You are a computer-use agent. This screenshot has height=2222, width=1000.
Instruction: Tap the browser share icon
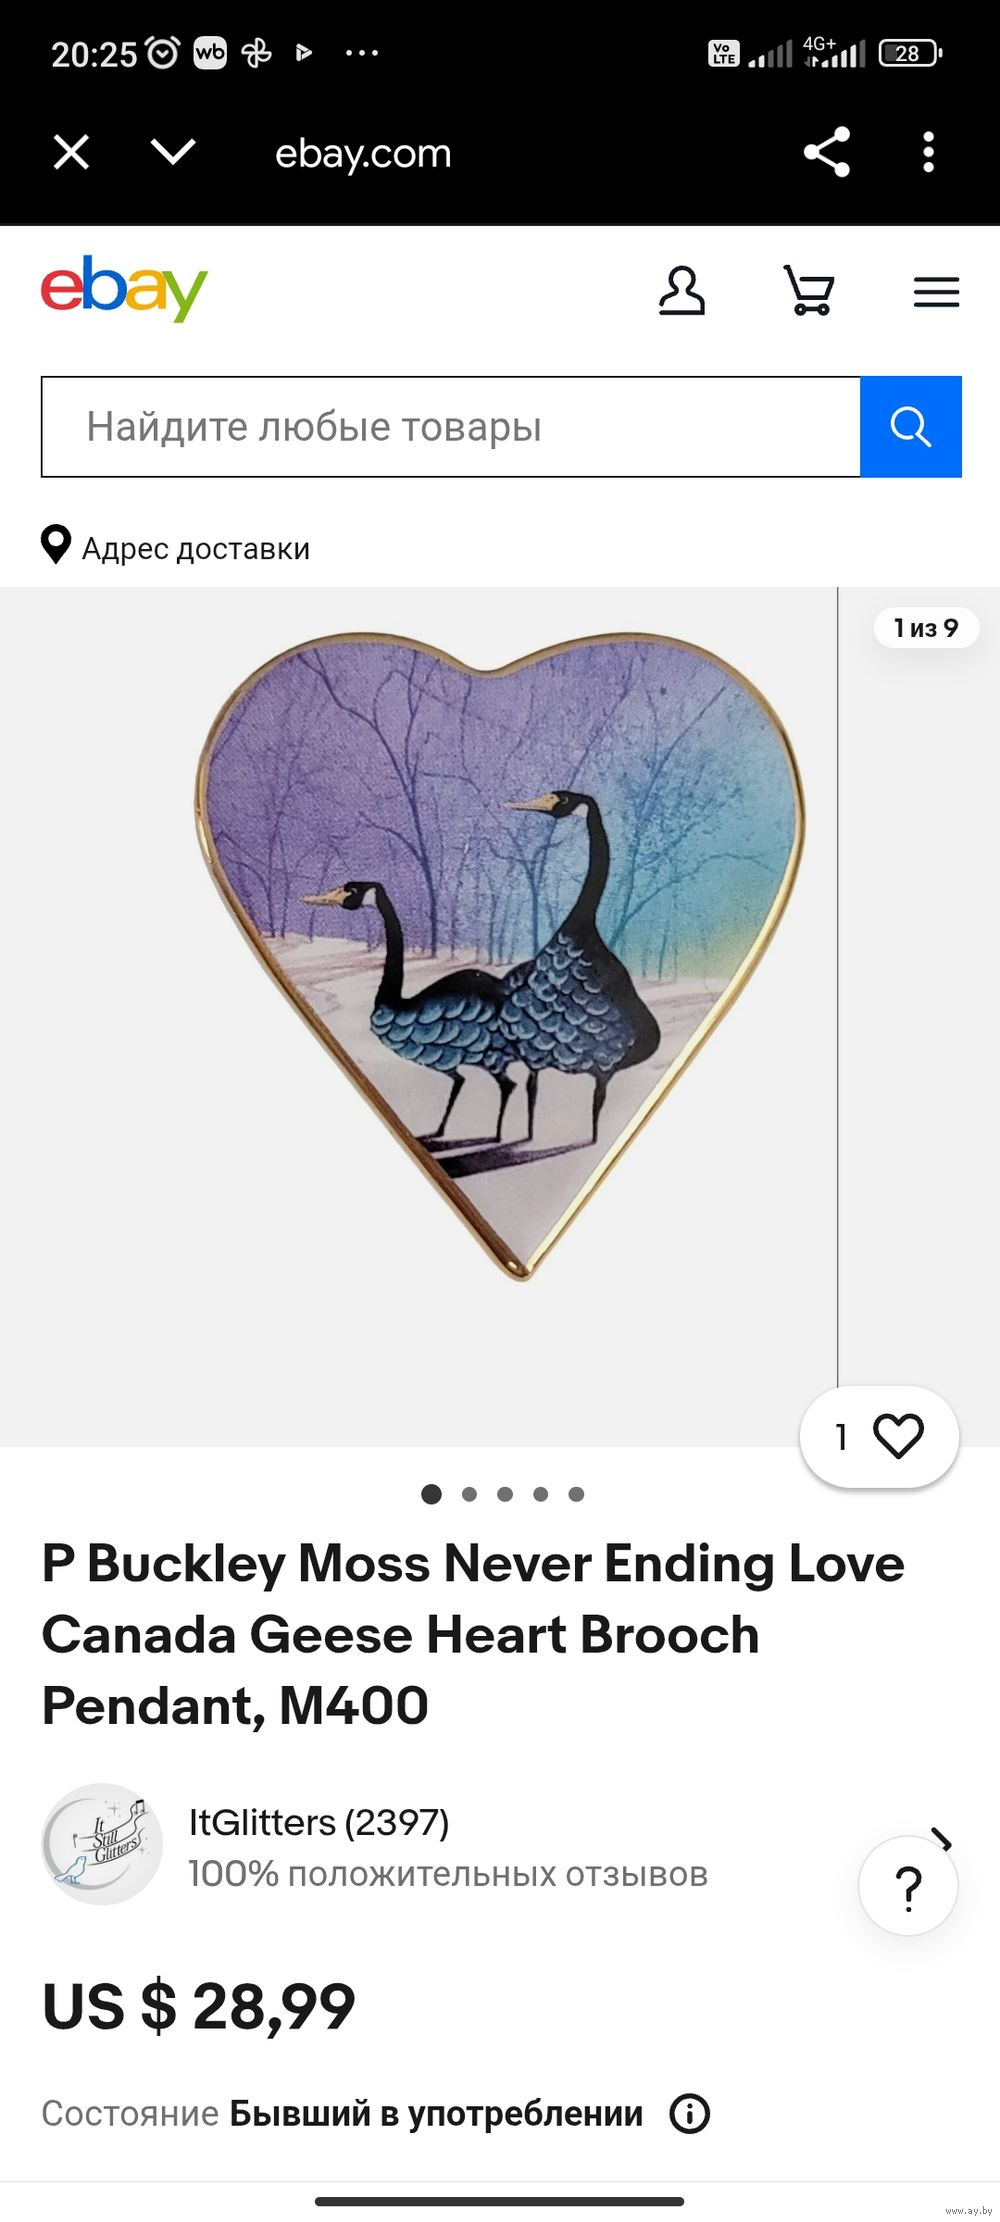827,152
